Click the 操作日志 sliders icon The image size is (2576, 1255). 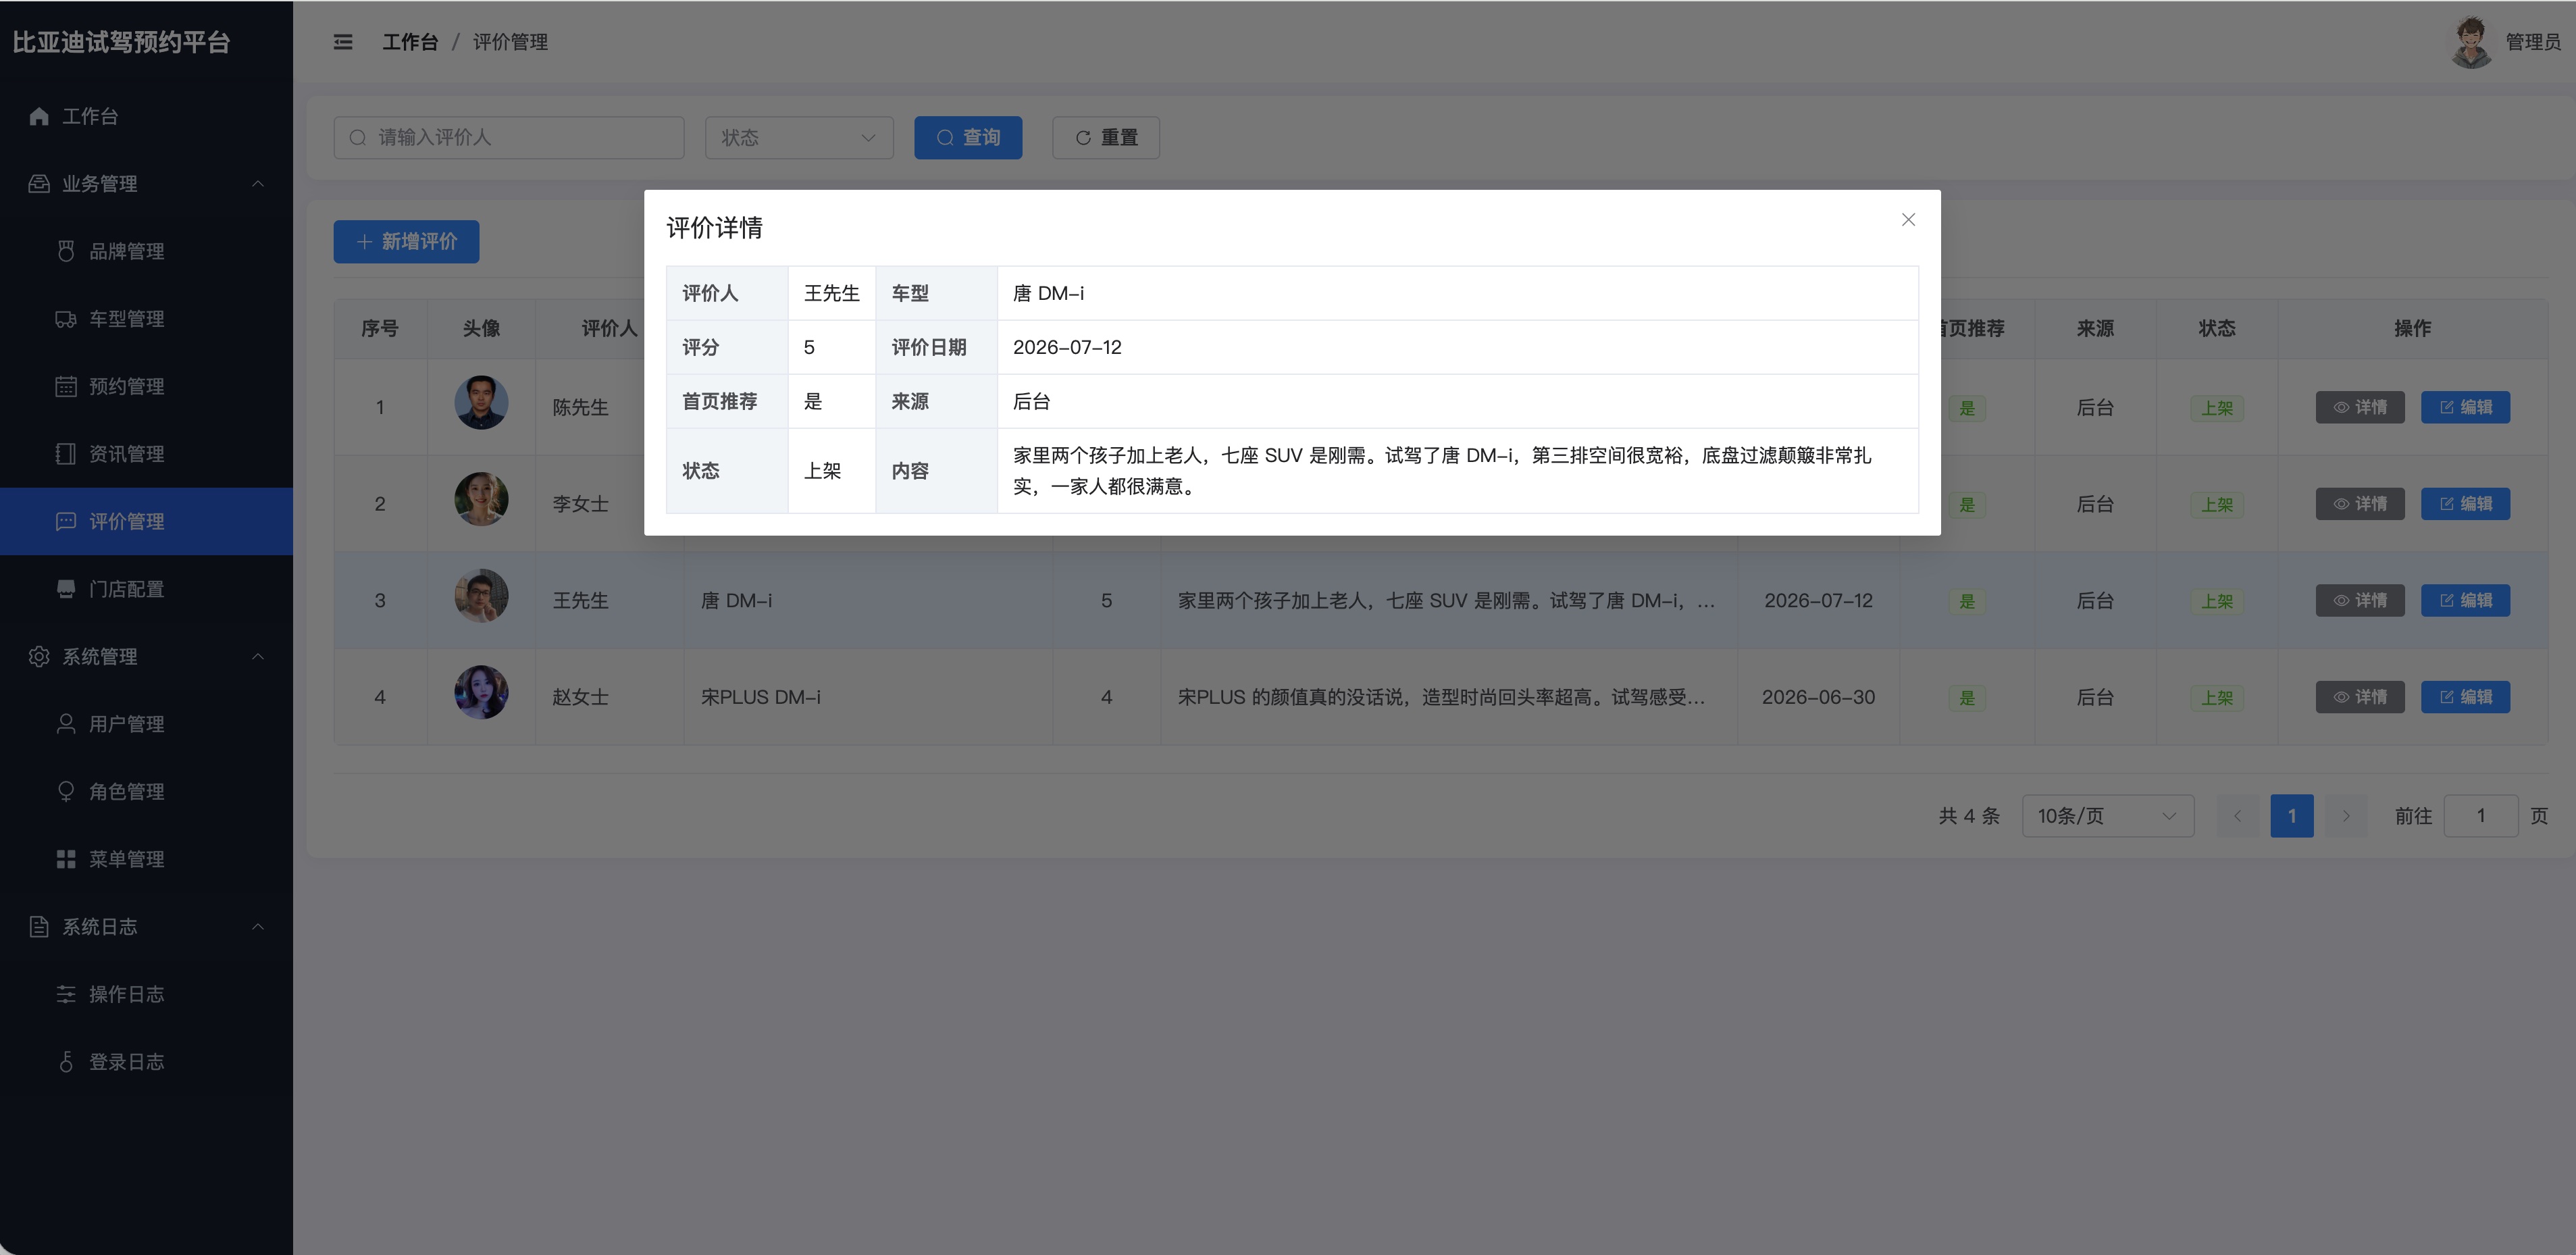coord(66,994)
